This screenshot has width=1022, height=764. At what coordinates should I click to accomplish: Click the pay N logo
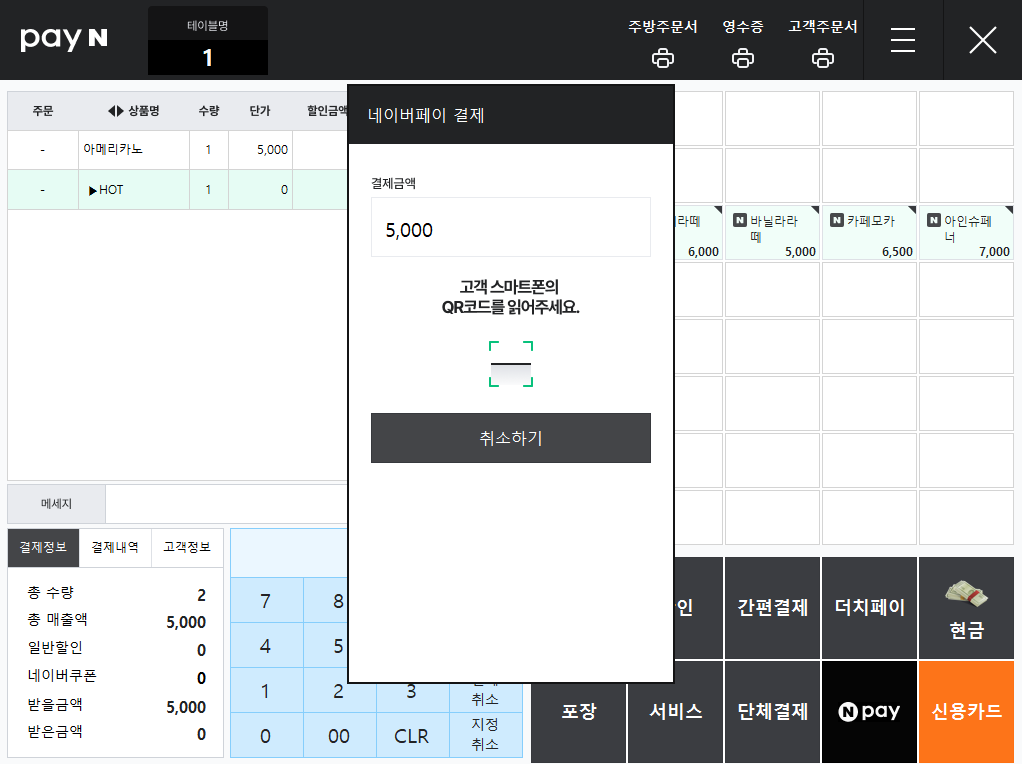click(64, 38)
